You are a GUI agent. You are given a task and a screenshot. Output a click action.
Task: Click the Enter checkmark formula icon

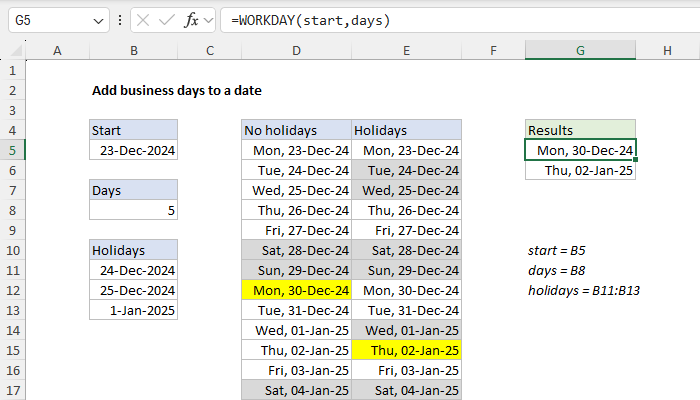click(x=167, y=21)
